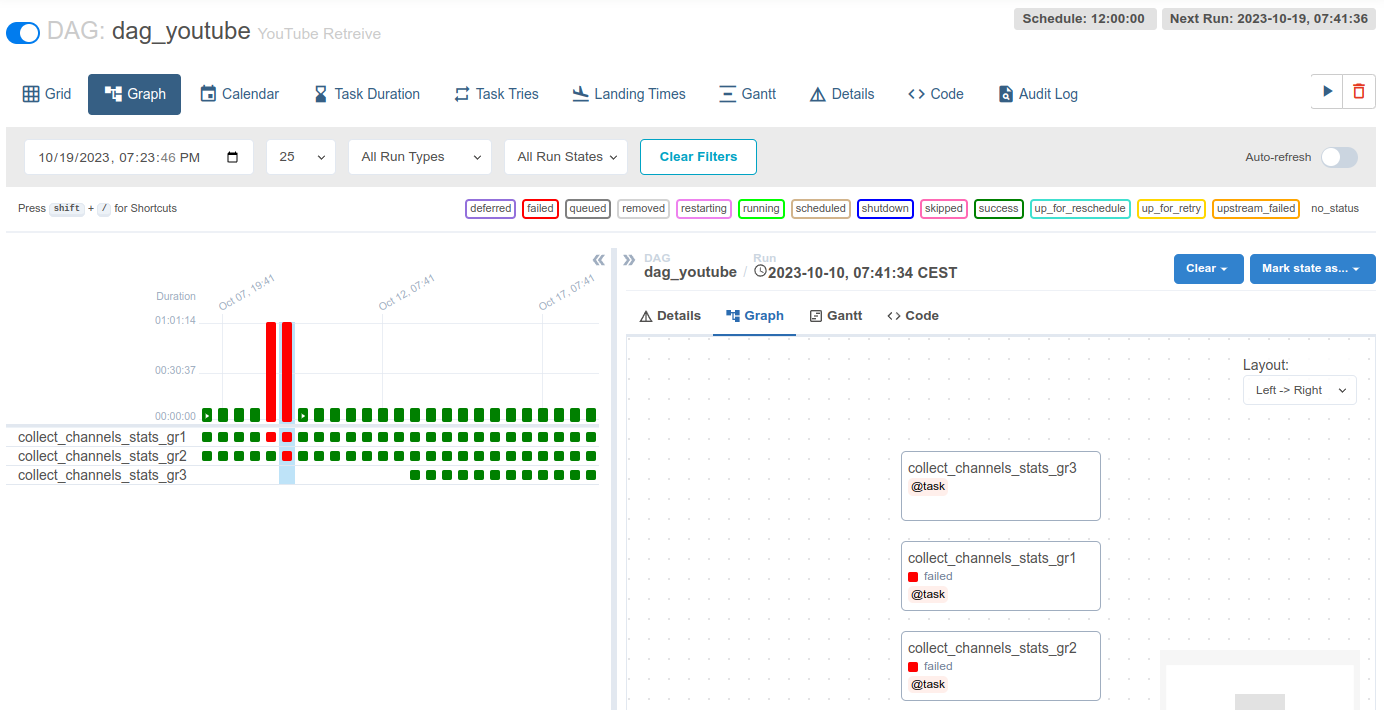Open the Audit Log view

coord(1038,94)
